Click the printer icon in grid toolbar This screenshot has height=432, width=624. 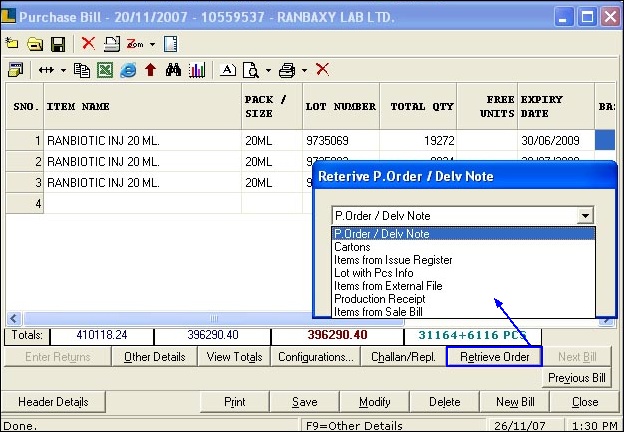pos(287,71)
